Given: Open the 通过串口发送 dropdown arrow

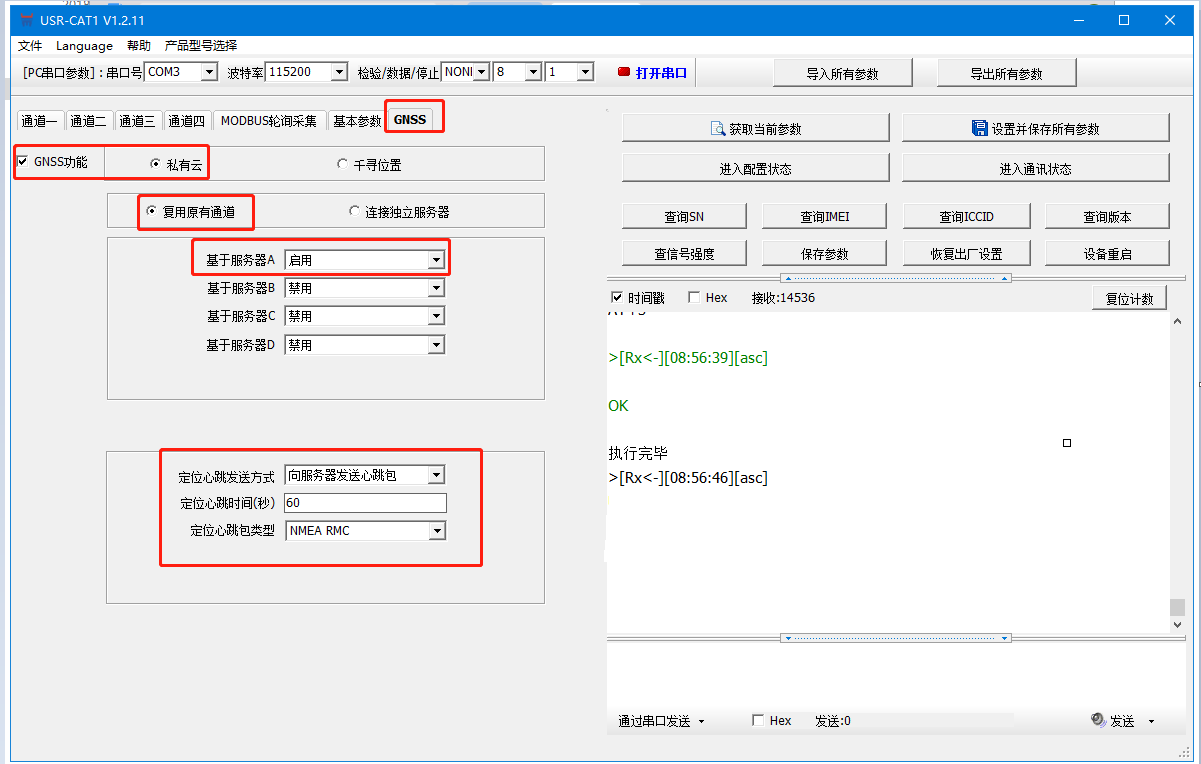Looking at the screenshot, I should point(701,721).
